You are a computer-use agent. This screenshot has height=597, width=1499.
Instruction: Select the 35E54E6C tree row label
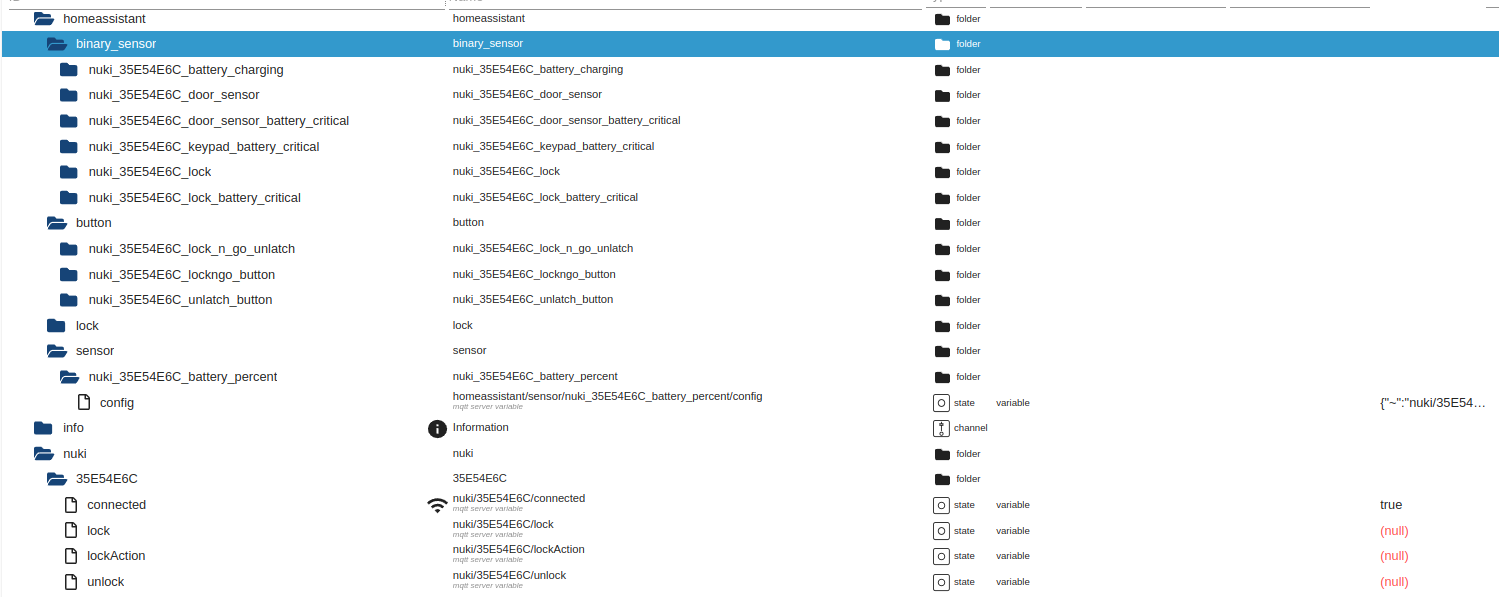107,479
